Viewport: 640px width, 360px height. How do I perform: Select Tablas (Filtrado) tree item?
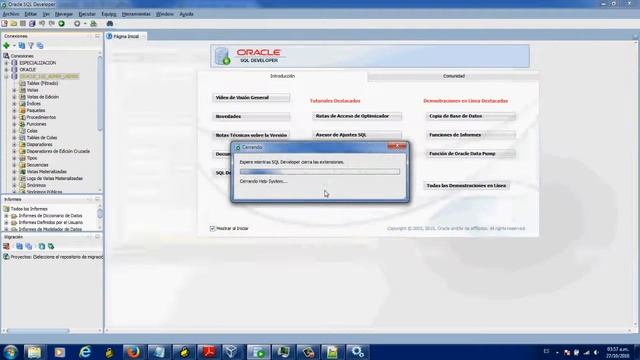pyautogui.click(x=42, y=83)
